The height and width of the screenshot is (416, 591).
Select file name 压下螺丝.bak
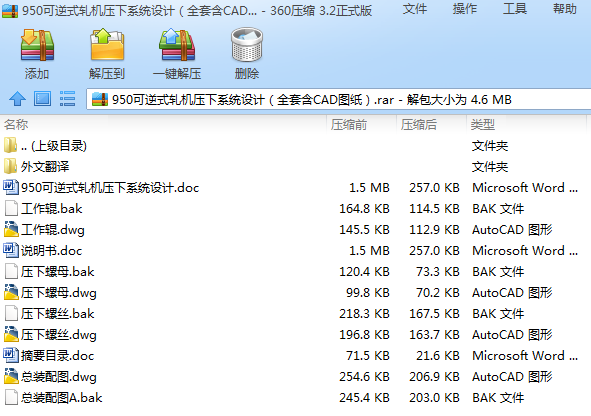(x=58, y=314)
